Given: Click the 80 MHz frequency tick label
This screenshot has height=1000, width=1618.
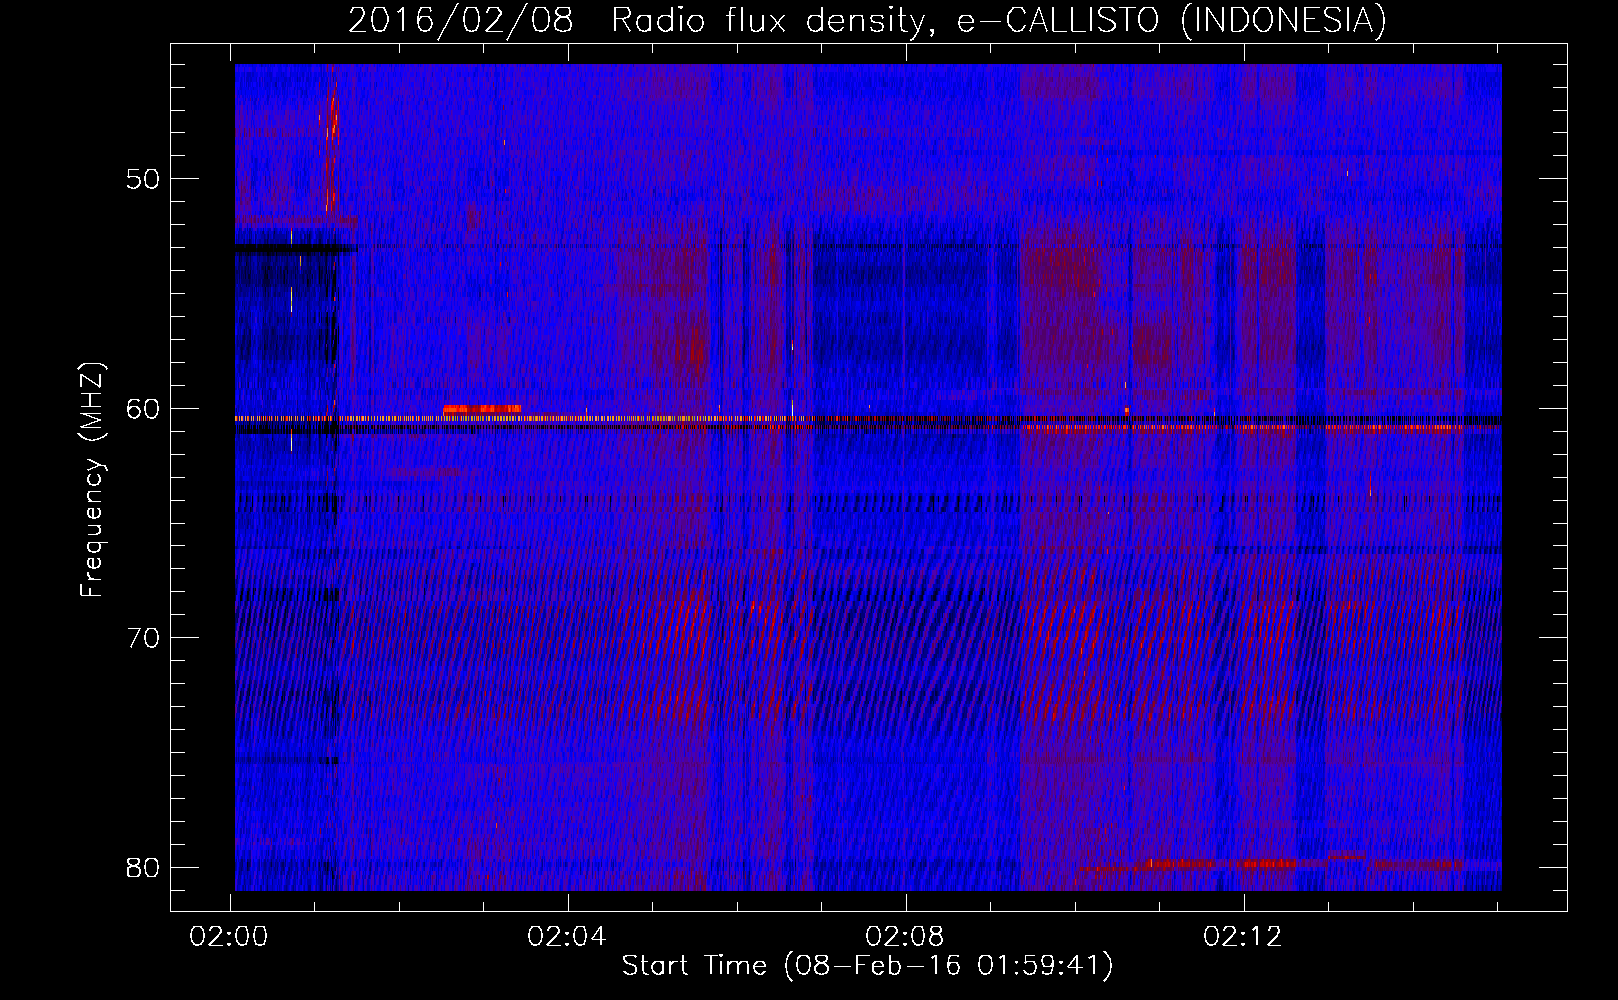Looking at the screenshot, I should (144, 866).
